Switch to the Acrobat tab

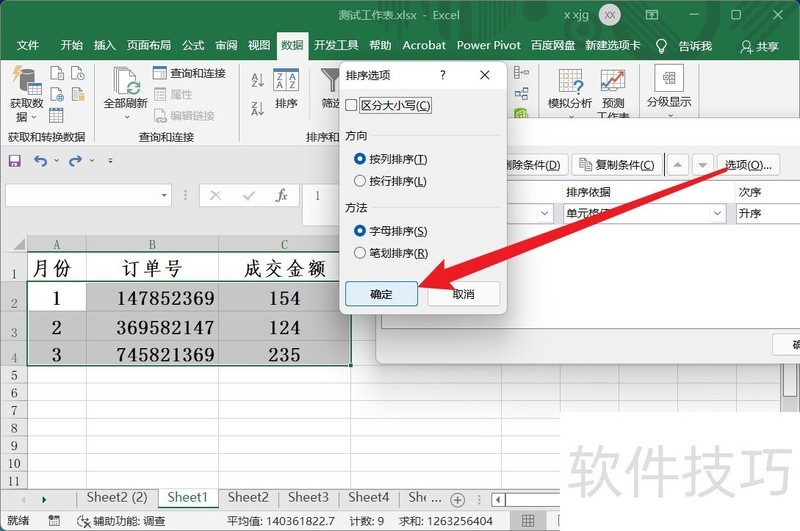(x=423, y=45)
